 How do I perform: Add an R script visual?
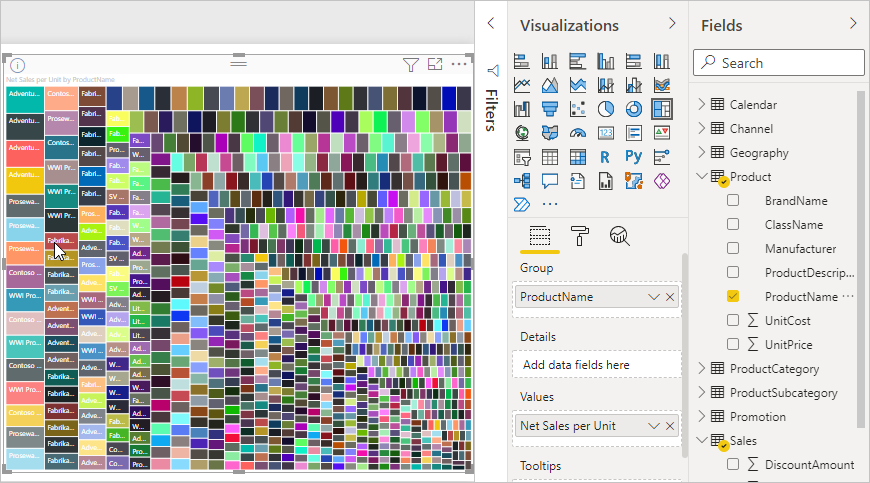[606, 156]
